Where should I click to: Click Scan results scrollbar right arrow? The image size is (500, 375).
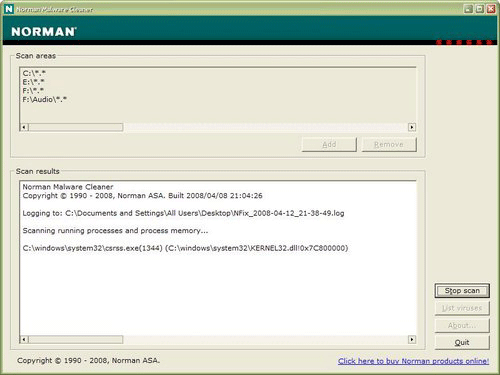point(412,339)
